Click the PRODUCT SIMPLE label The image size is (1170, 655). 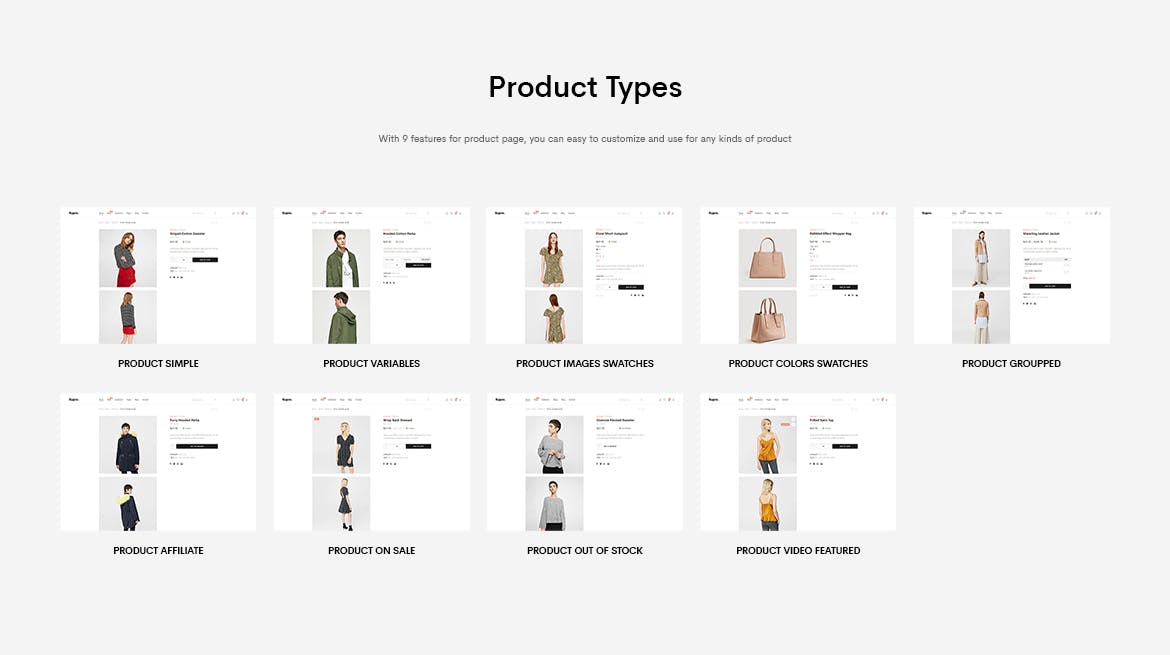(x=158, y=363)
